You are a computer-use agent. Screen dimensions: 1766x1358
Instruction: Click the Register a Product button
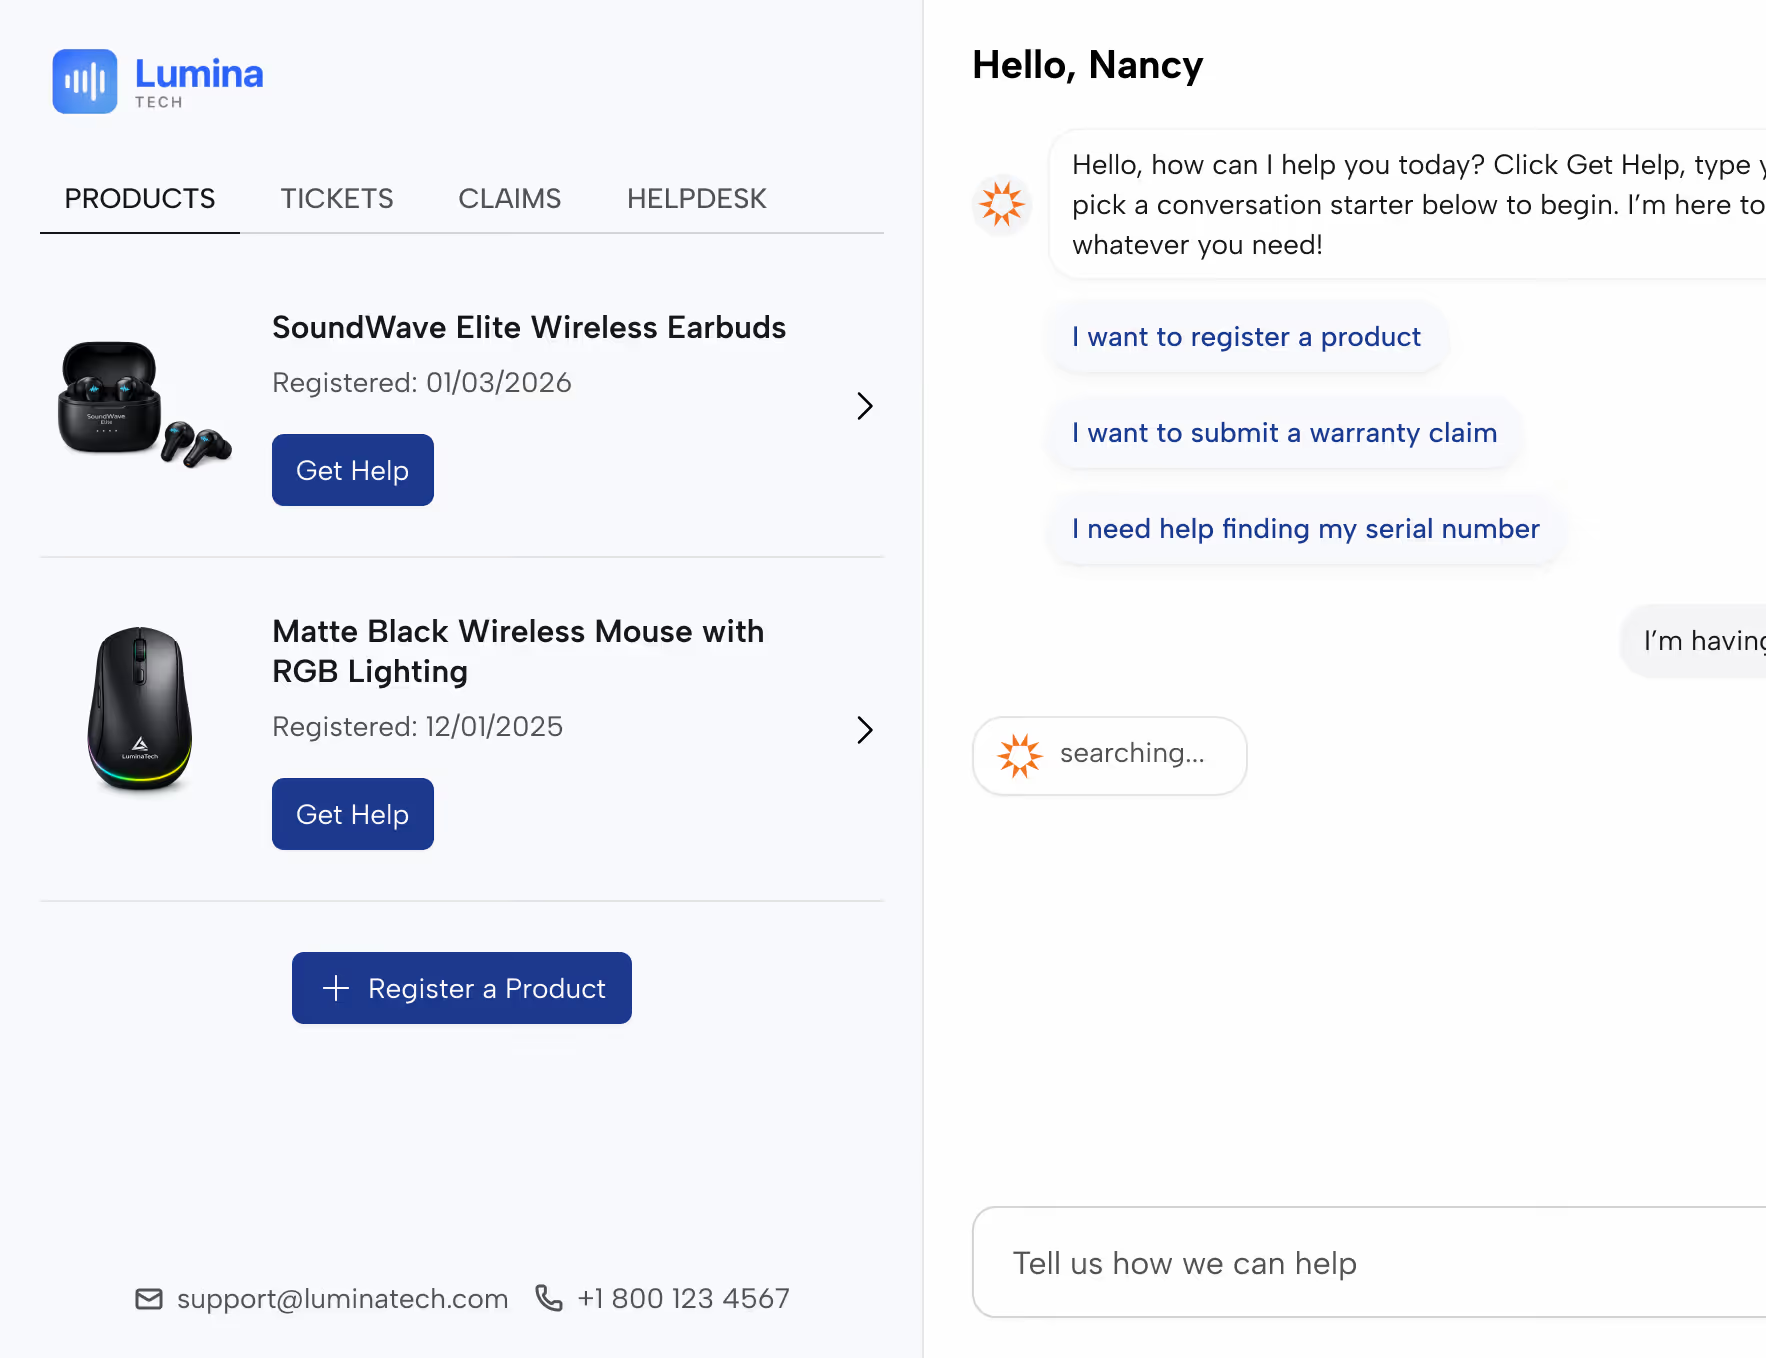462,988
